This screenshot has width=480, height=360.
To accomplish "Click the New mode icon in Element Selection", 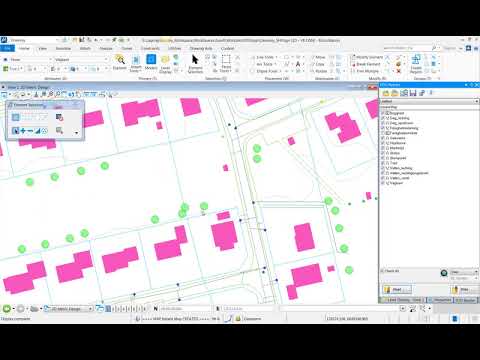I will (x=15, y=131).
